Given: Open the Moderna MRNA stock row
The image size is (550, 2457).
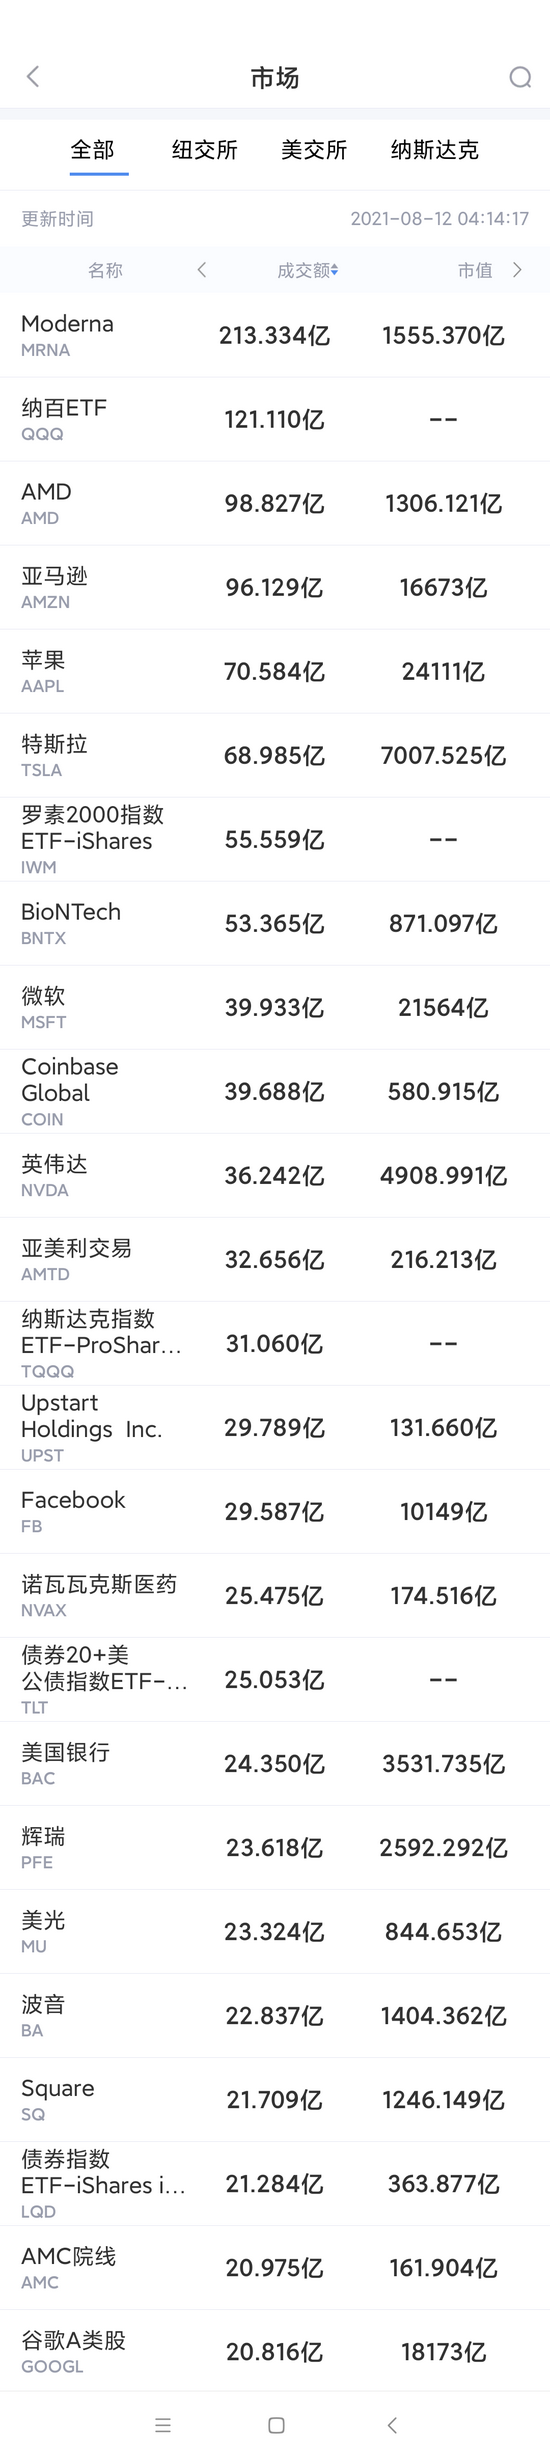Looking at the screenshot, I should point(275,335).
